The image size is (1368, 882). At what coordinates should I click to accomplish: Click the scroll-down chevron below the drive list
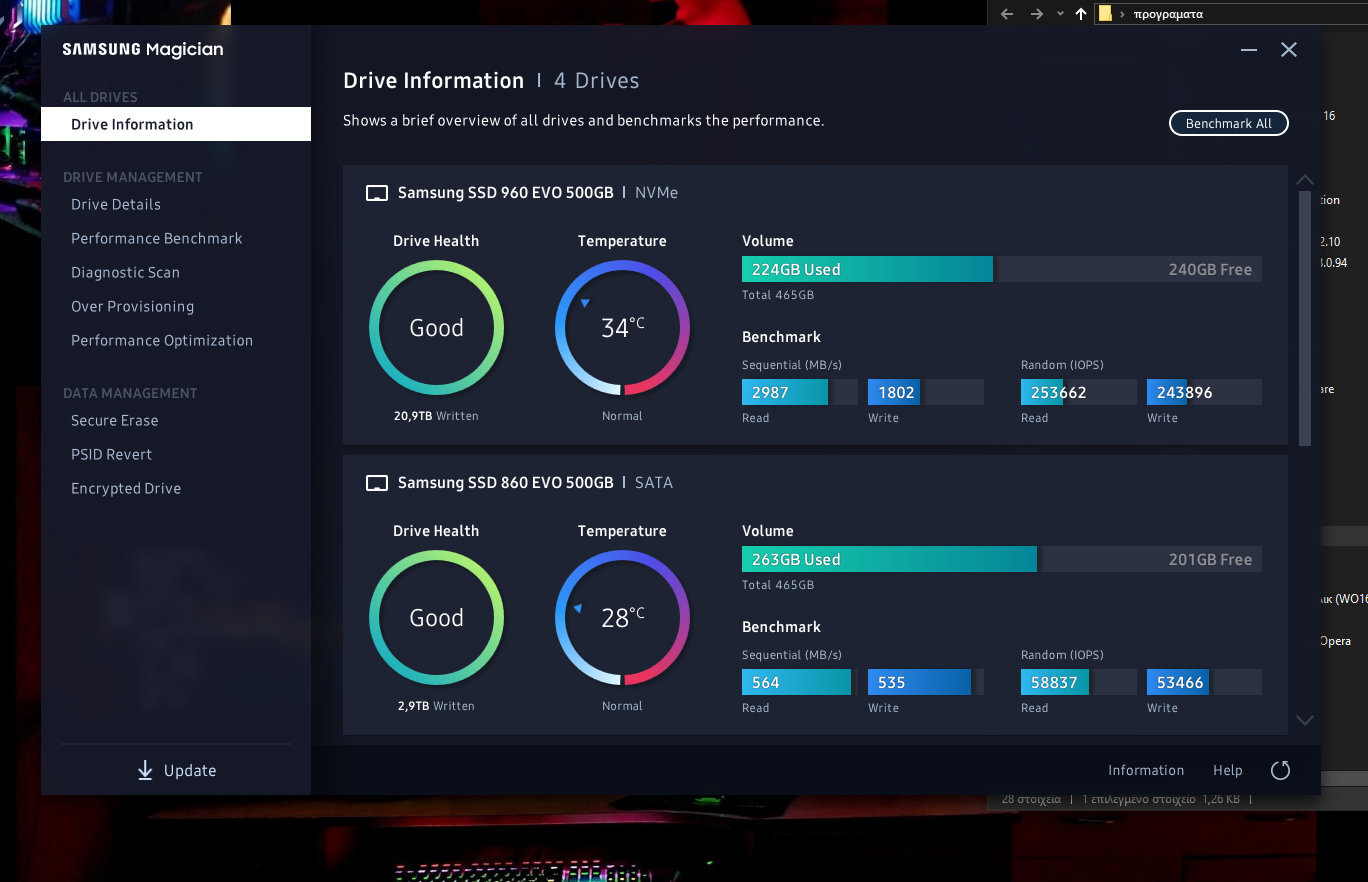pyautogui.click(x=1304, y=720)
